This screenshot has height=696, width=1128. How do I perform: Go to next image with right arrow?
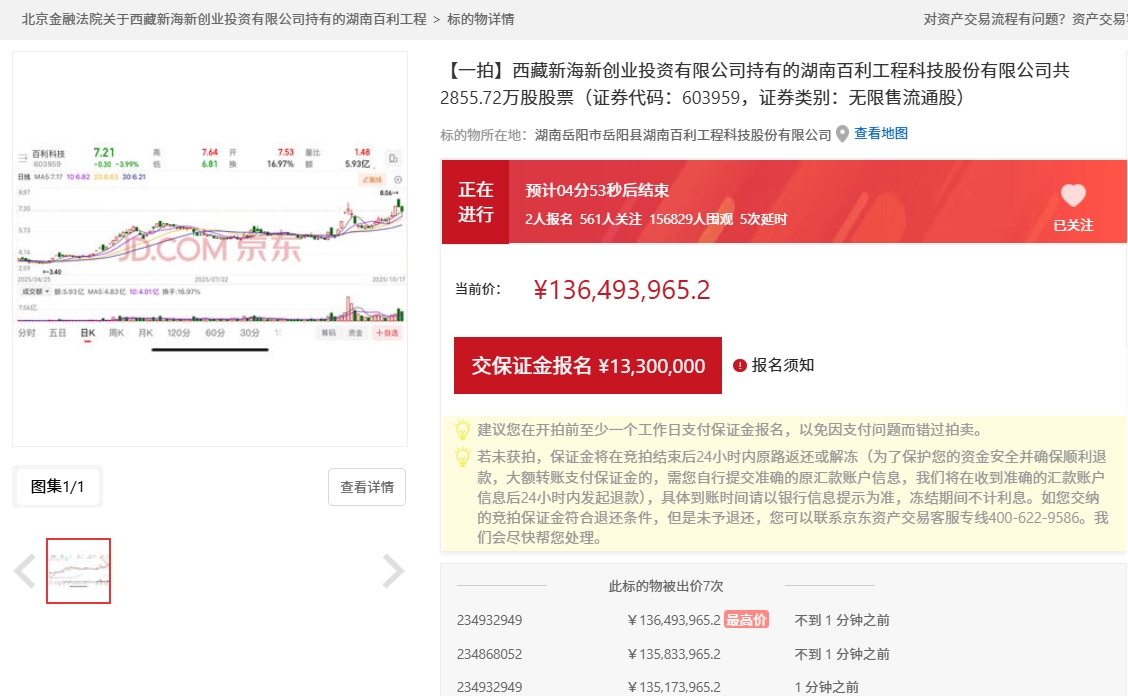393,571
